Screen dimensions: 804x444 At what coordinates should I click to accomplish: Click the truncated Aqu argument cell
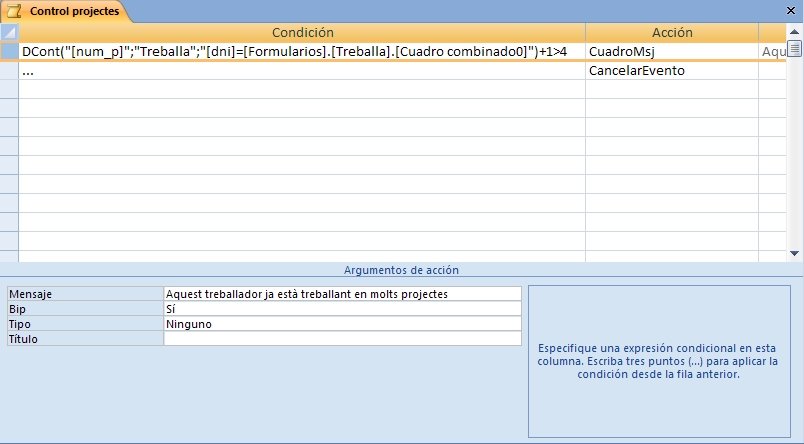click(773, 51)
